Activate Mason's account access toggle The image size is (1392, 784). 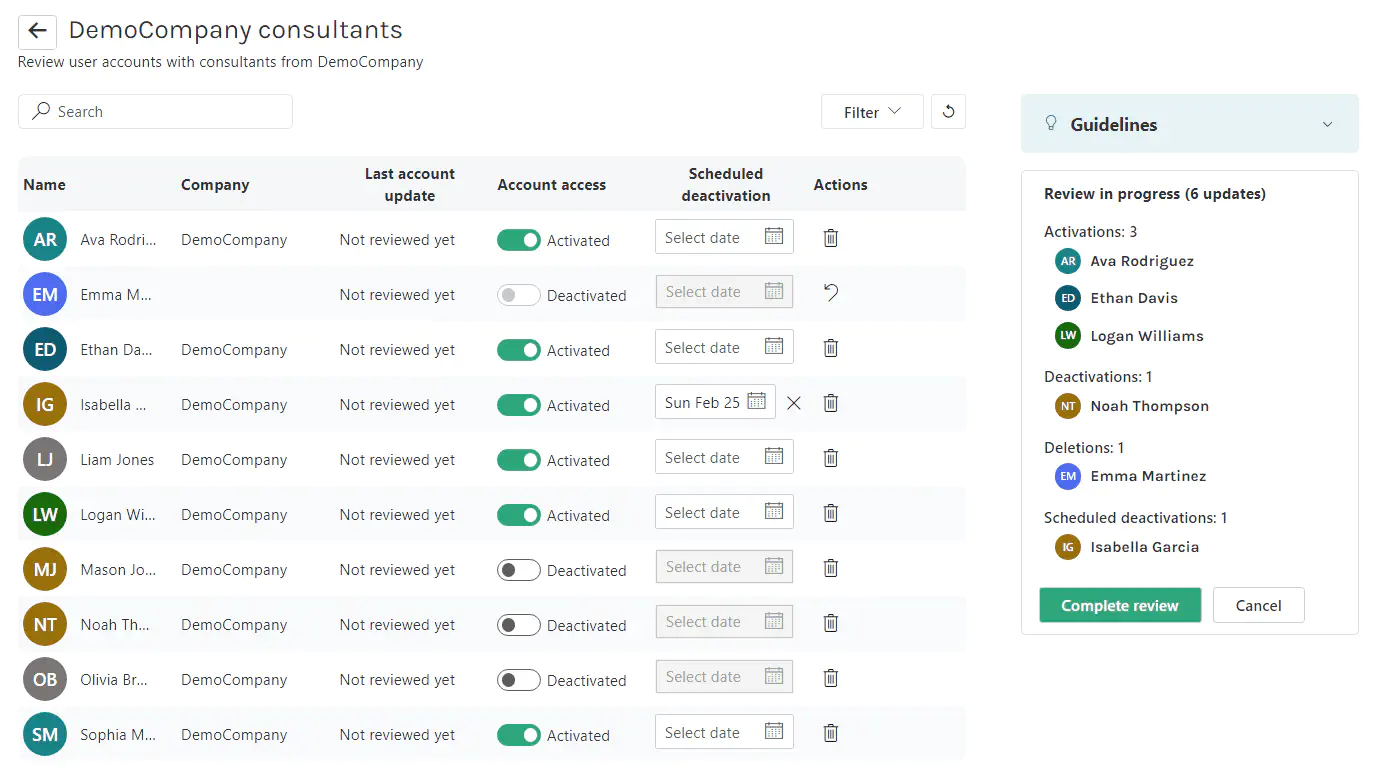click(519, 570)
